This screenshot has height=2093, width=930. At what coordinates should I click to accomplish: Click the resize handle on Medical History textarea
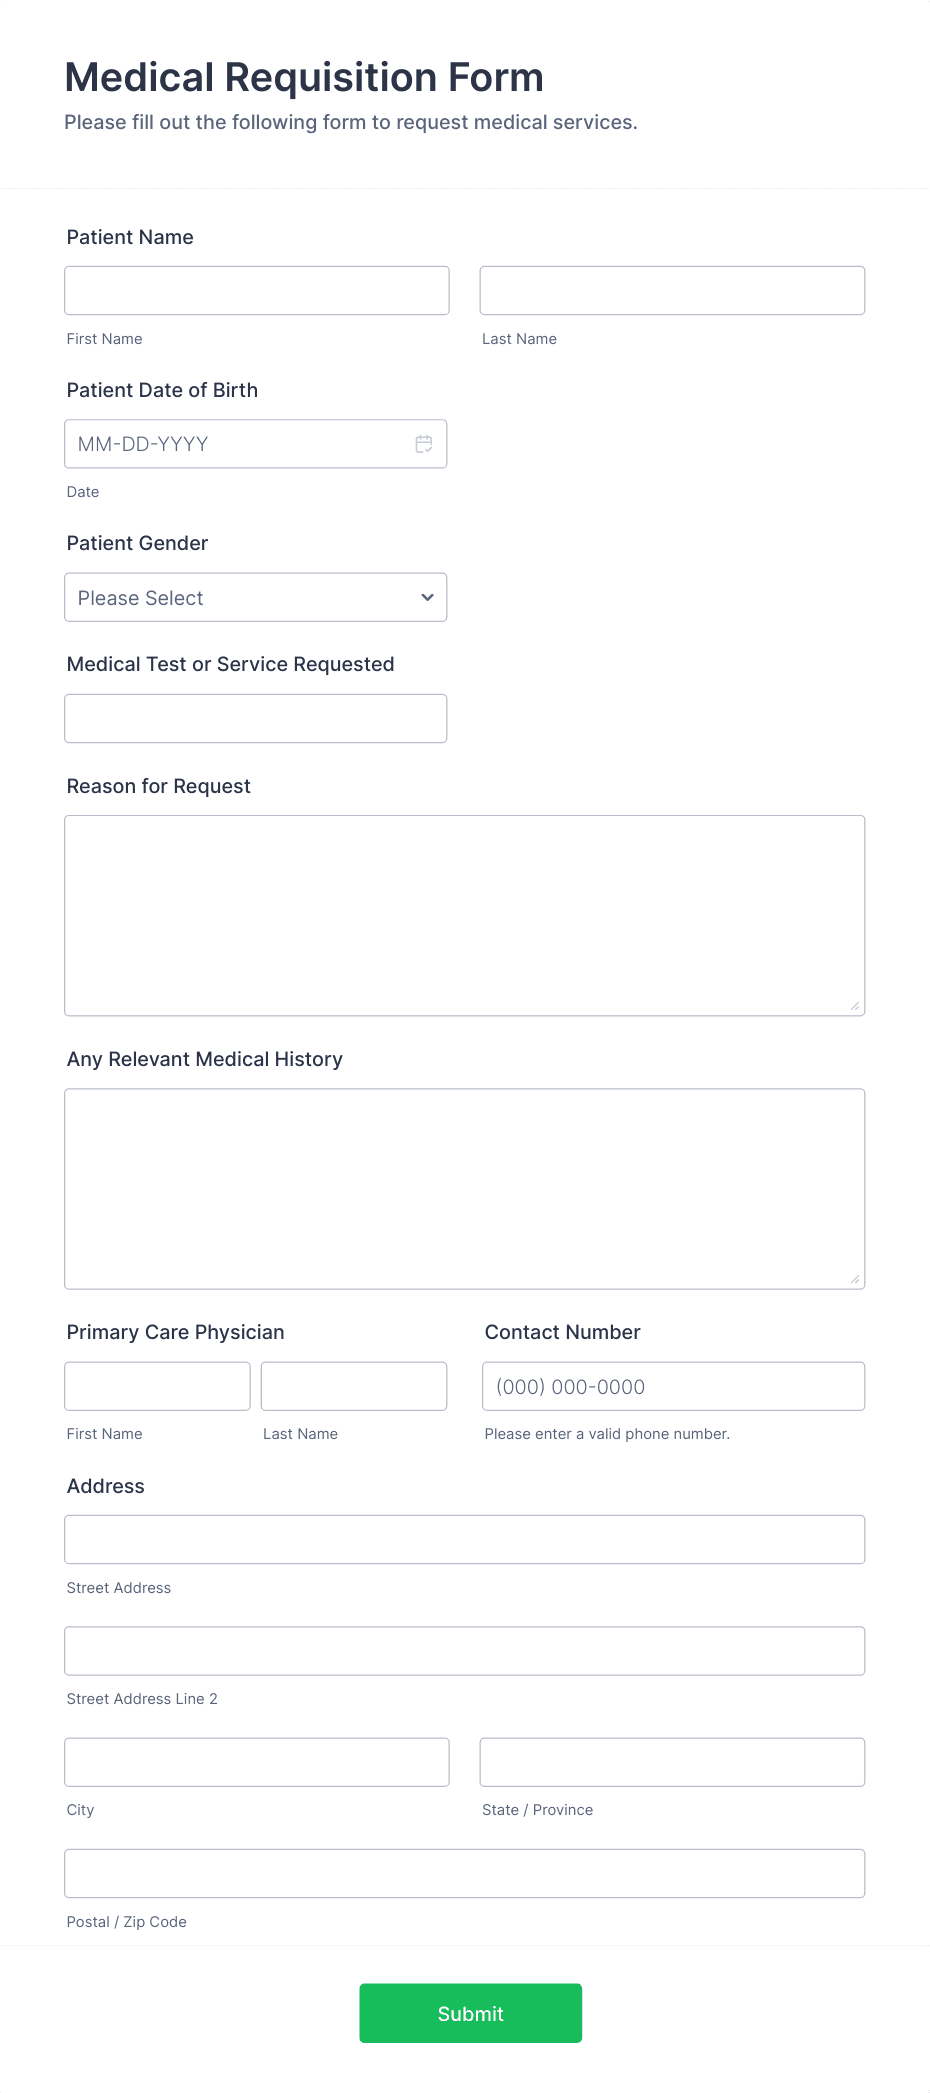click(x=856, y=1278)
